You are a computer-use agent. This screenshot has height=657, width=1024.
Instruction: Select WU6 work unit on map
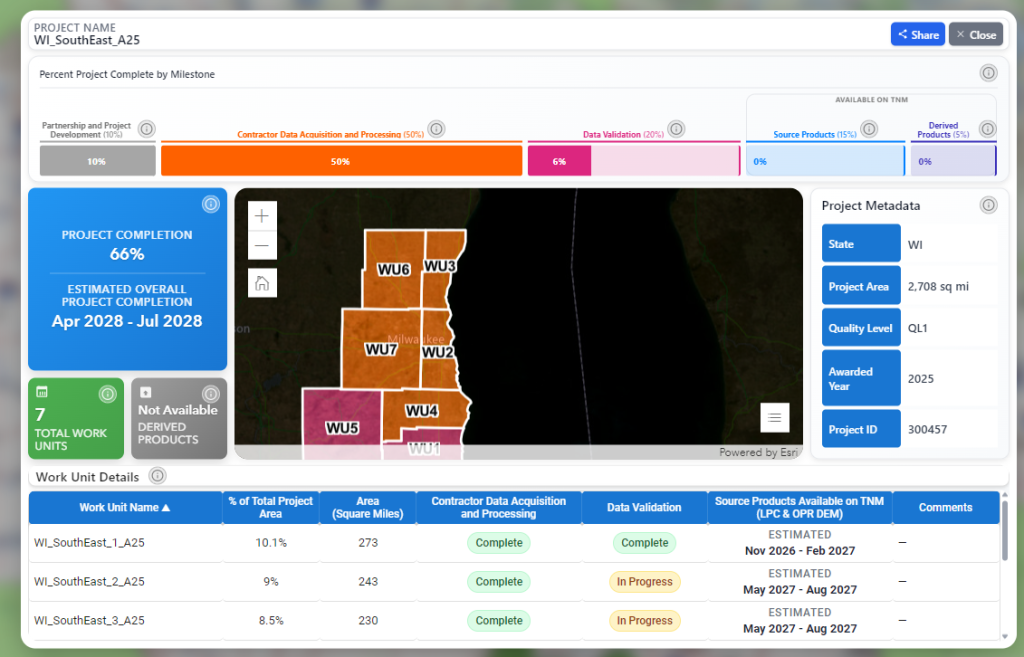[x=393, y=269]
